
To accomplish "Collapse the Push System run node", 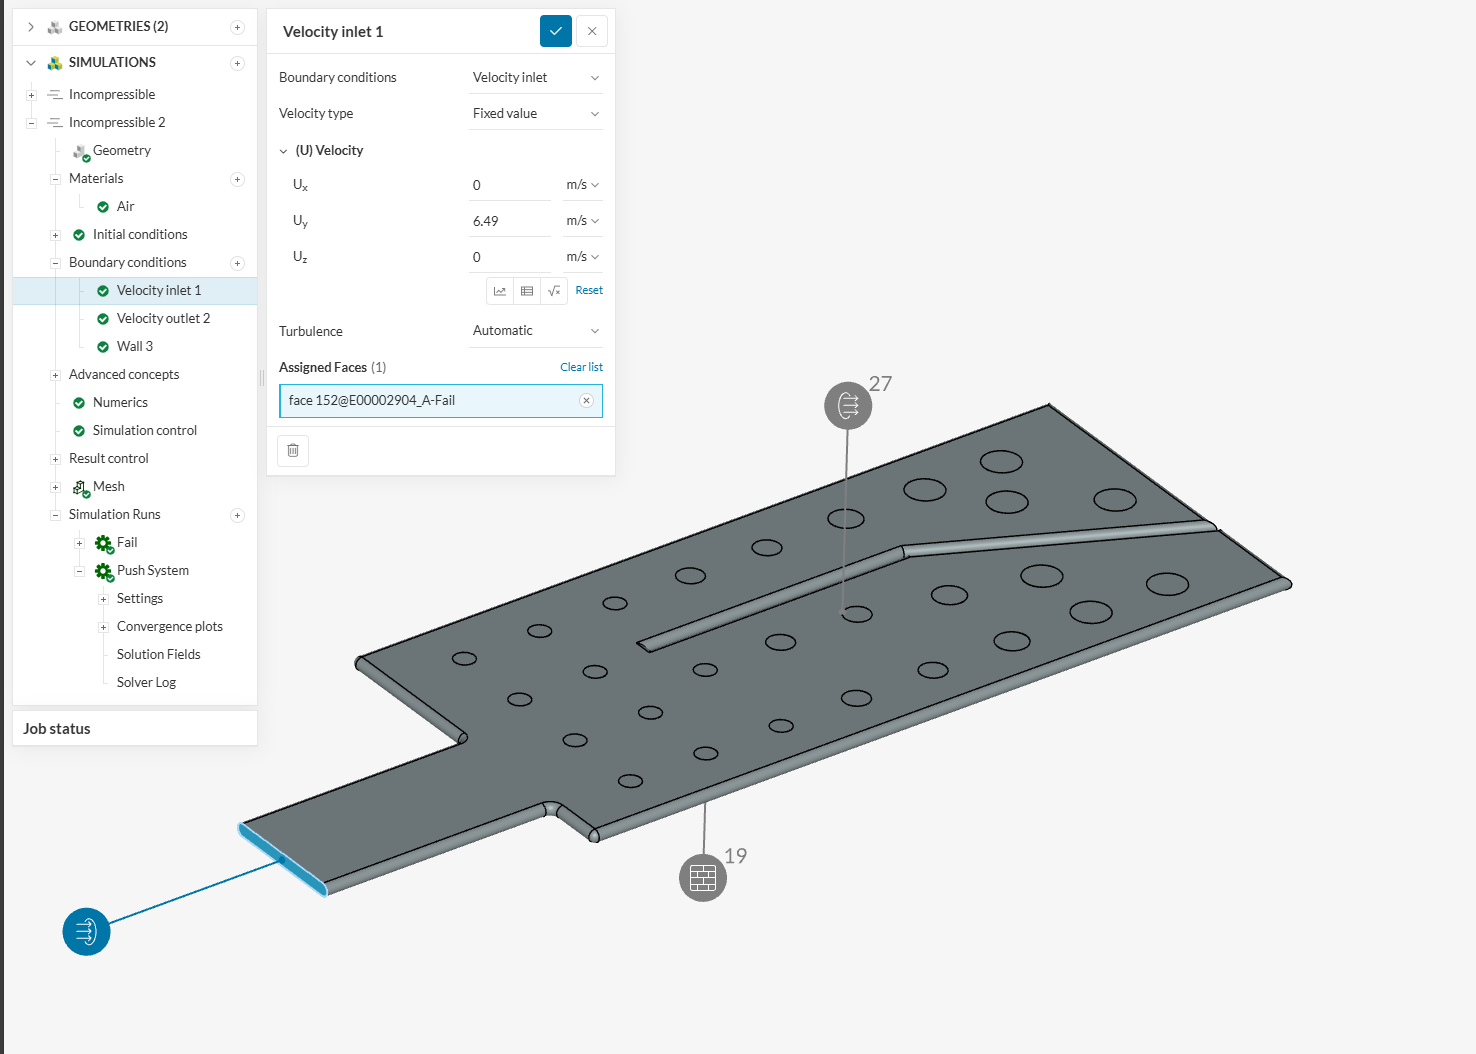I will click(x=79, y=571).
